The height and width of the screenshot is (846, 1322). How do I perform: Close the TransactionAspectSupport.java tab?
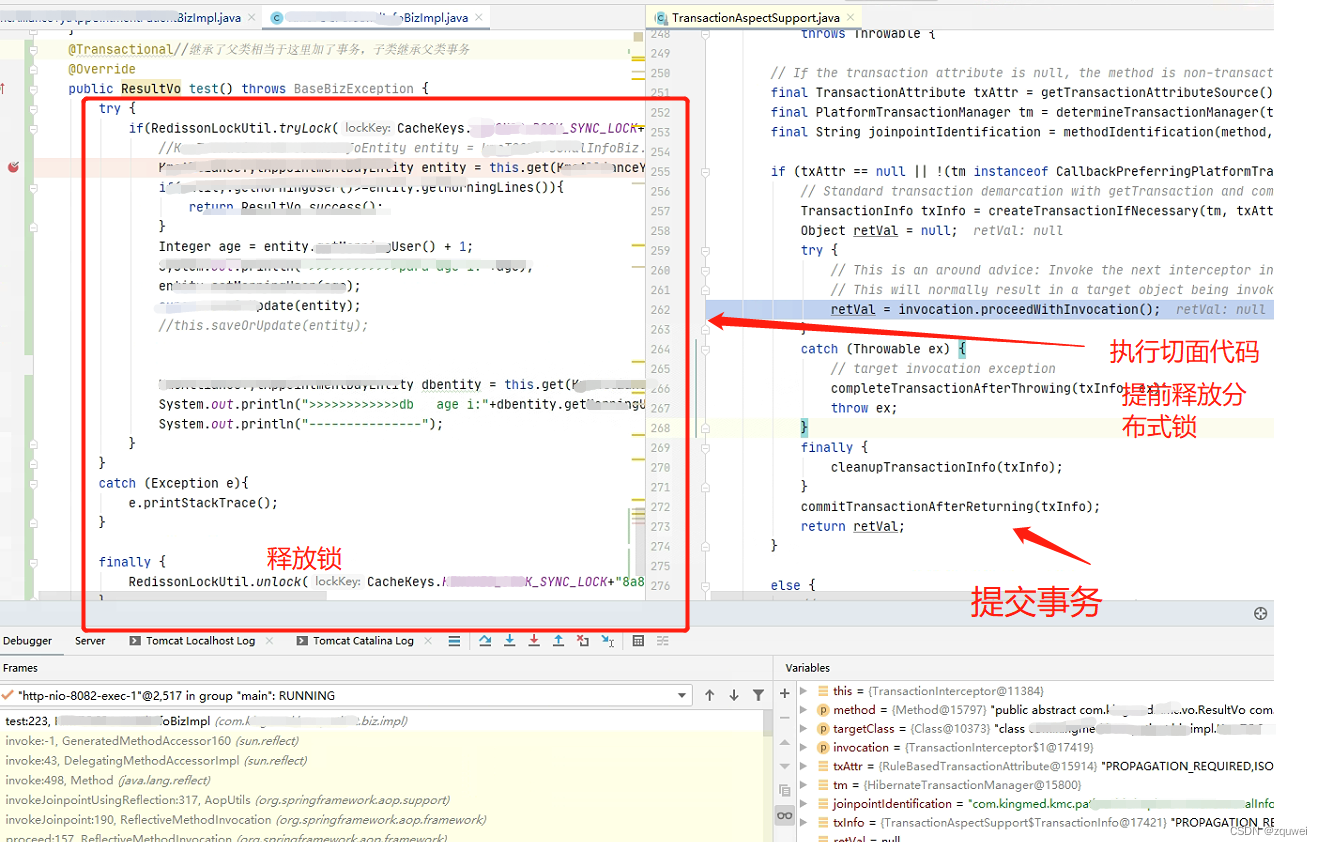point(851,18)
